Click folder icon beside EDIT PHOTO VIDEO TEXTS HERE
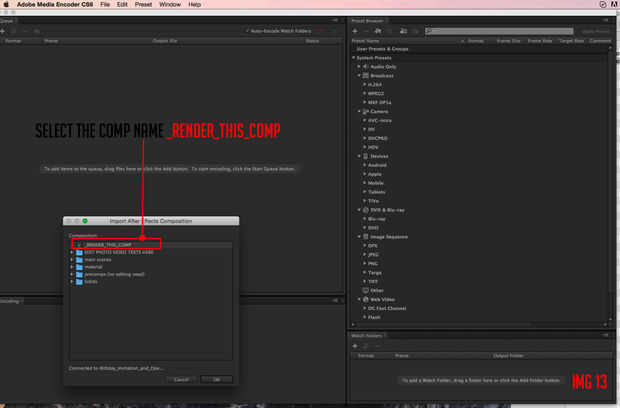The image size is (620, 408). [x=79, y=252]
